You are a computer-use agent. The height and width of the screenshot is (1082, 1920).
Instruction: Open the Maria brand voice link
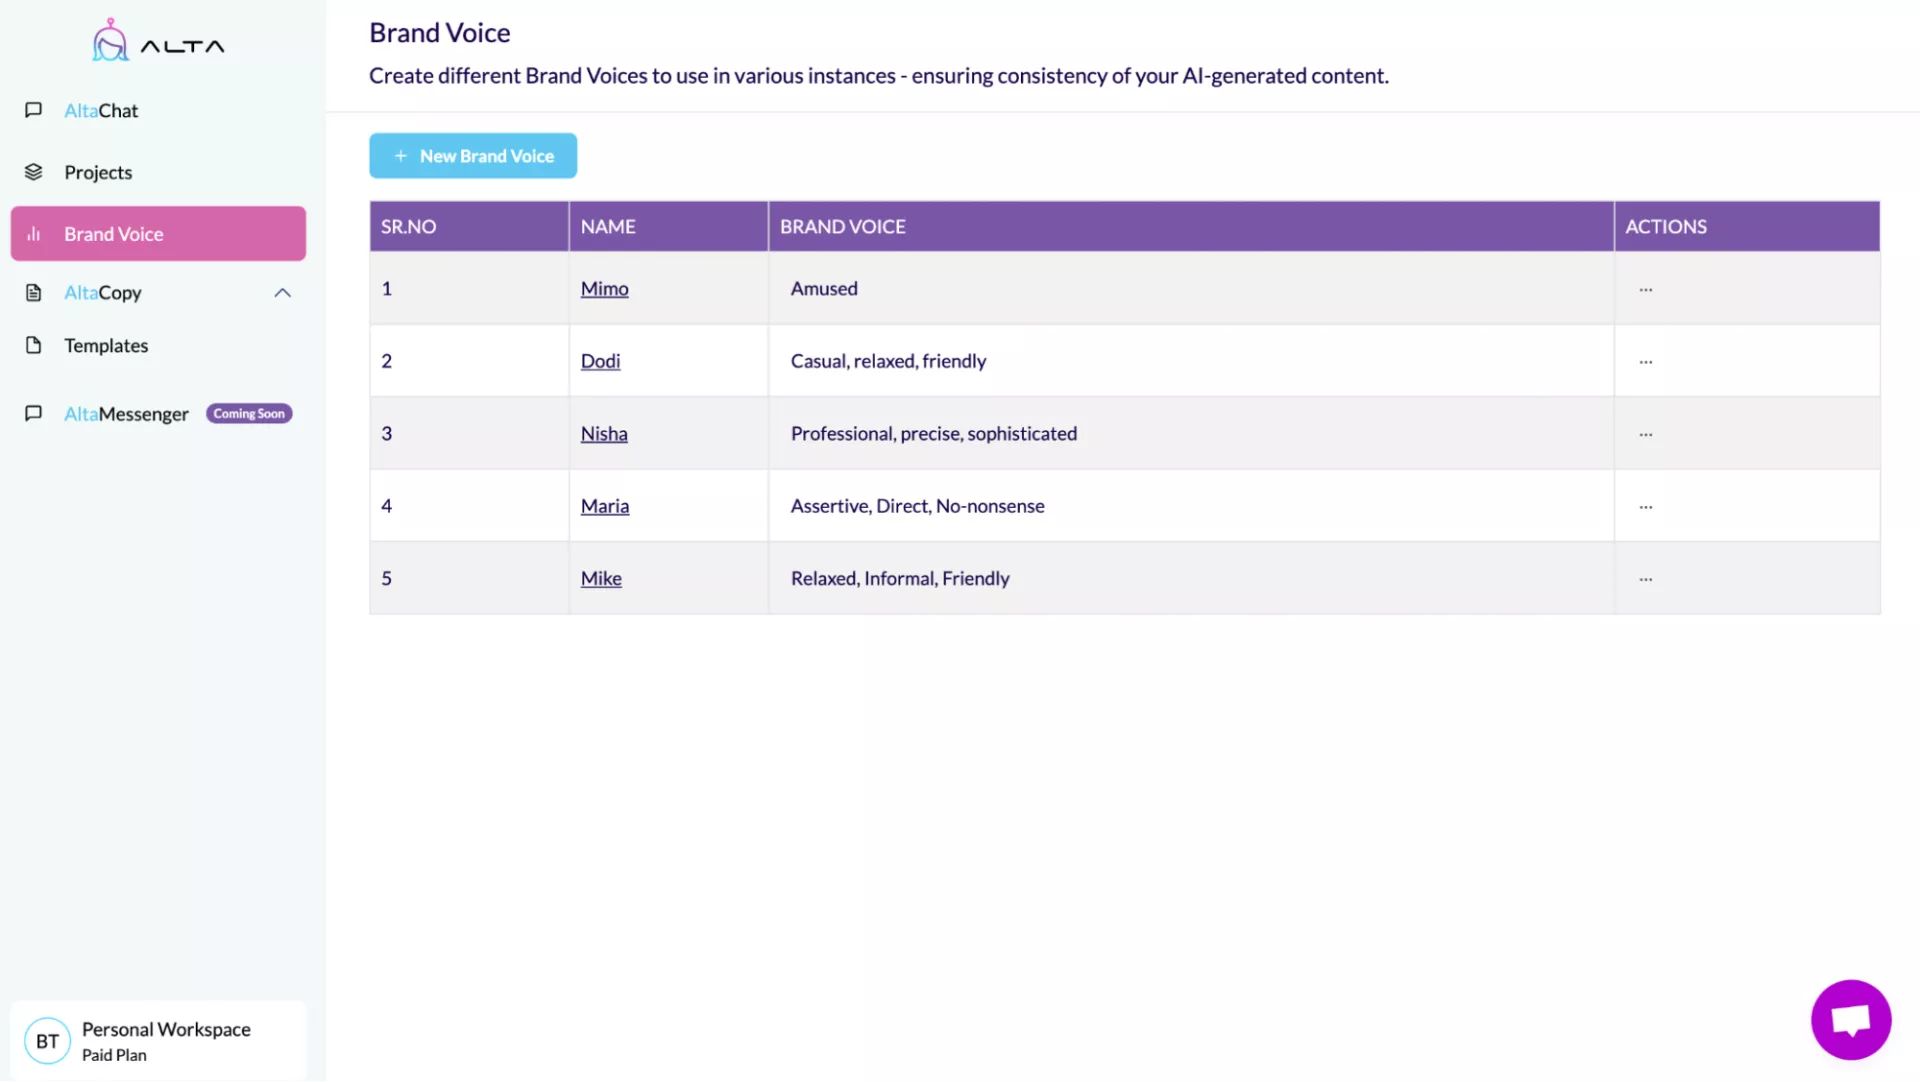(x=604, y=506)
